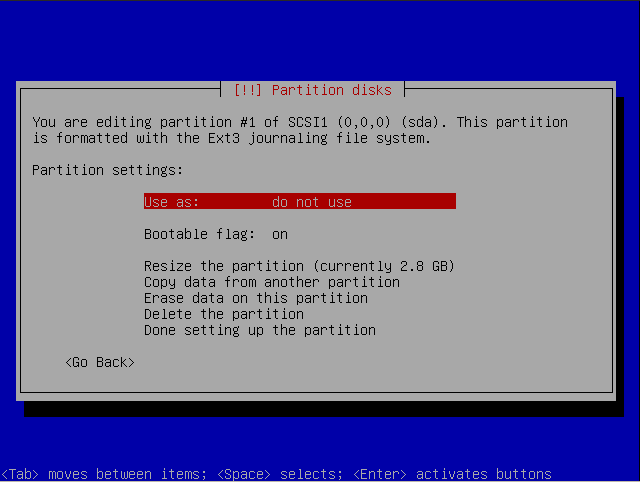Select the 'Use as: do not use' option
640x482 pixels.
[x=300, y=201]
